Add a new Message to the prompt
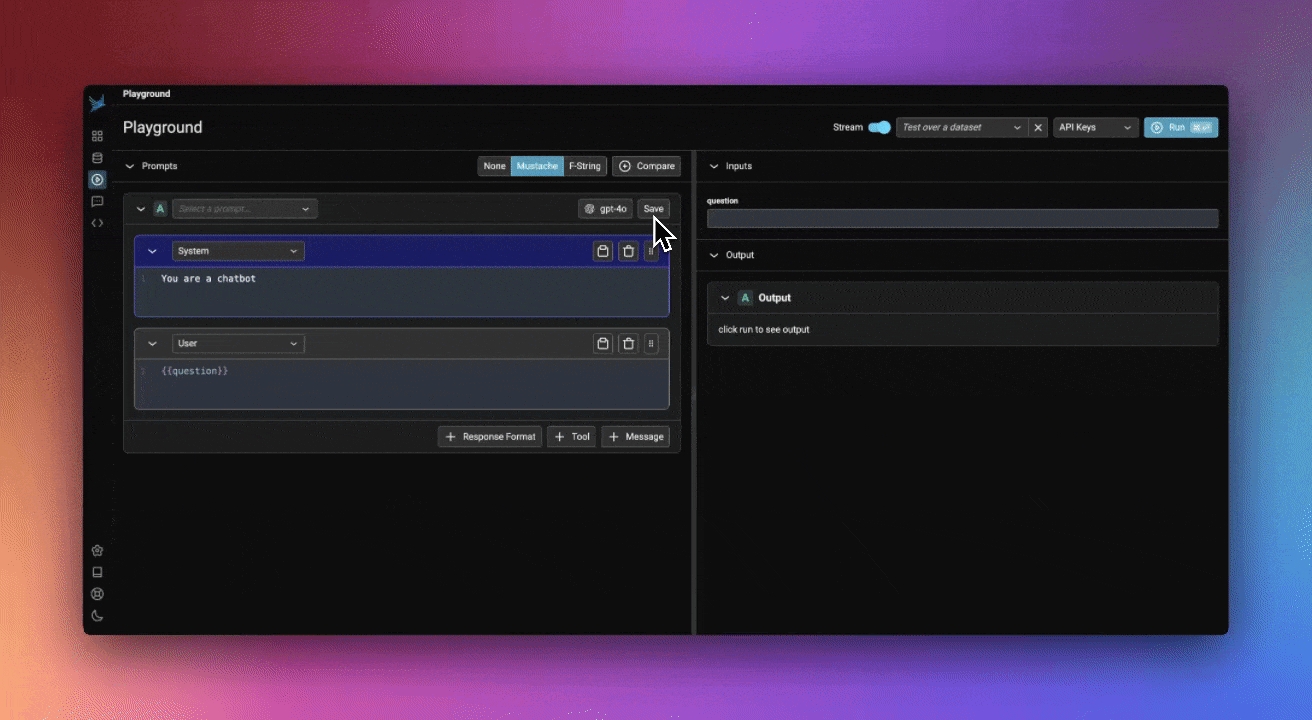 pyautogui.click(x=635, y=437)
